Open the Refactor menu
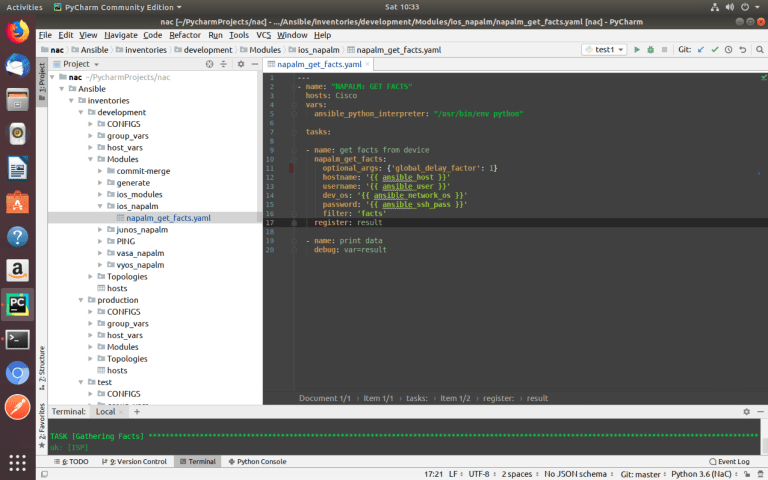 185,35
